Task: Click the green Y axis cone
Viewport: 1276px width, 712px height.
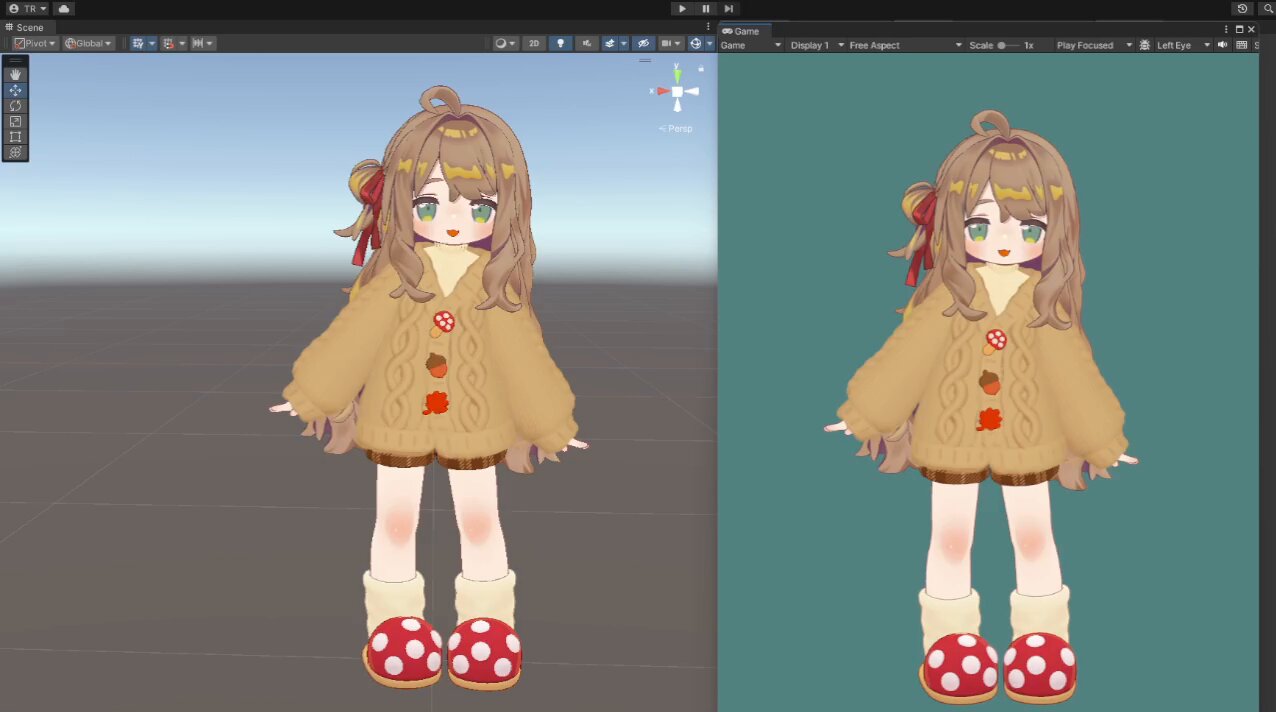Action: click(x=677, y=74)
